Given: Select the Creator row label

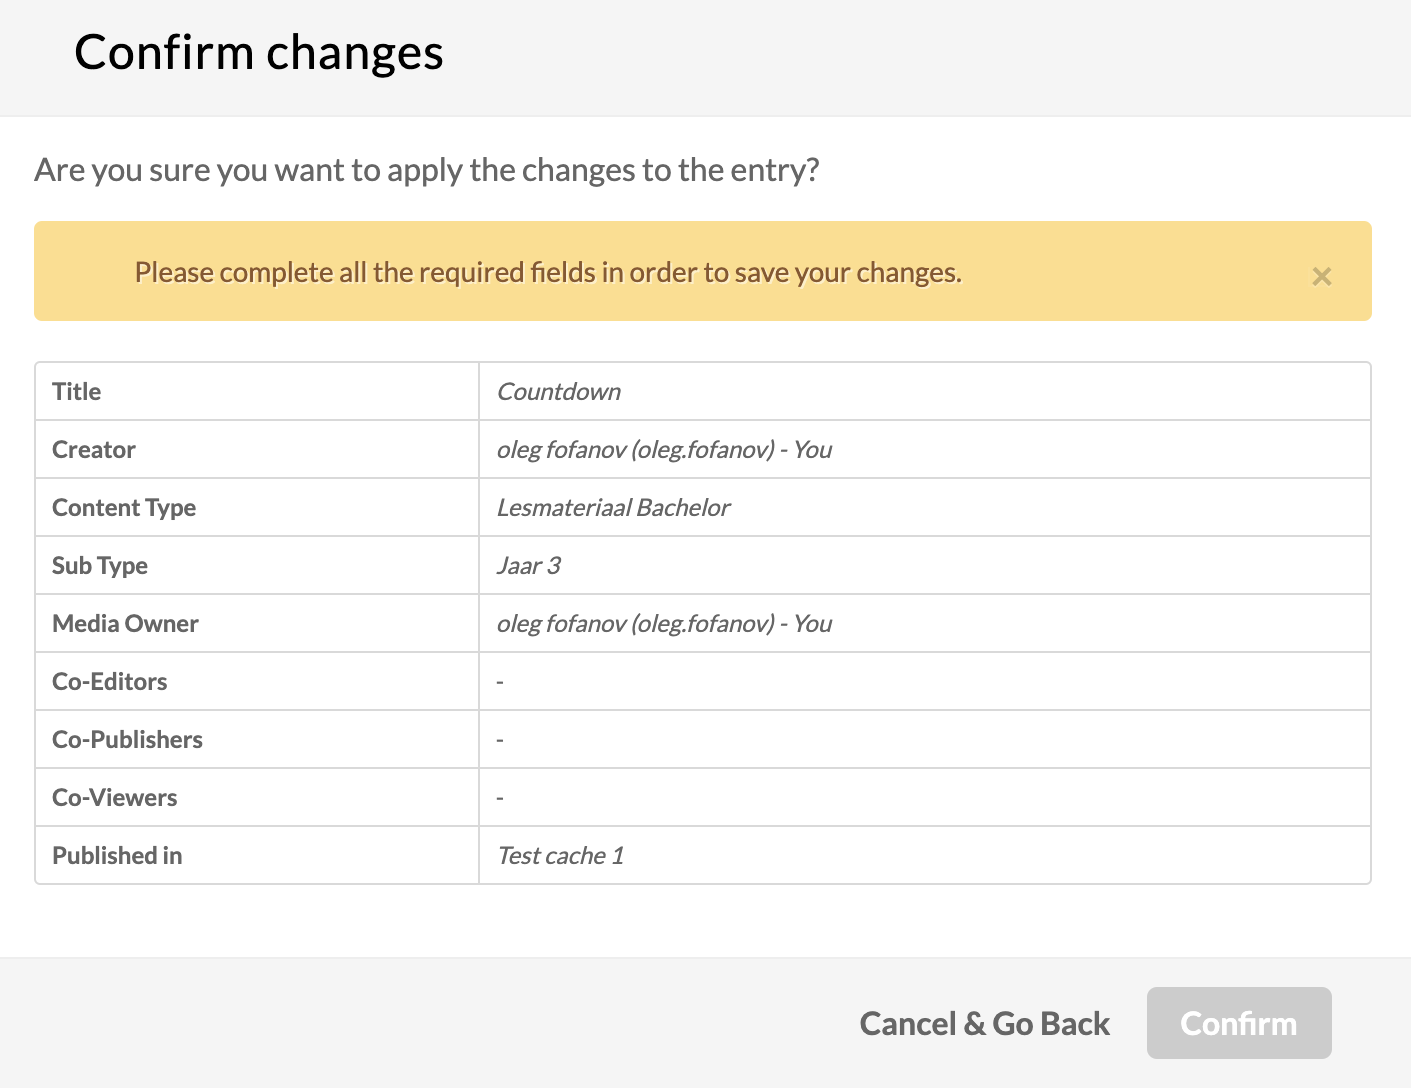Looking at the screenshot, I should tap(94, 450).
